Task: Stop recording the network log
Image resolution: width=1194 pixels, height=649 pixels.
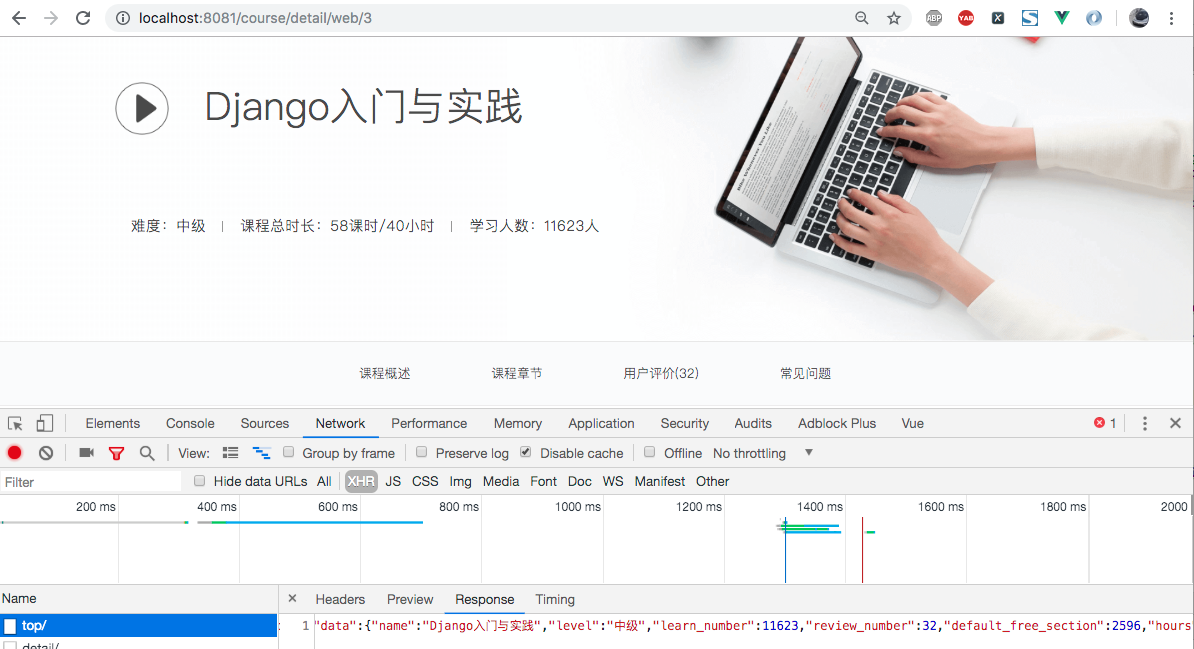Action: click(x=14, y=453)
